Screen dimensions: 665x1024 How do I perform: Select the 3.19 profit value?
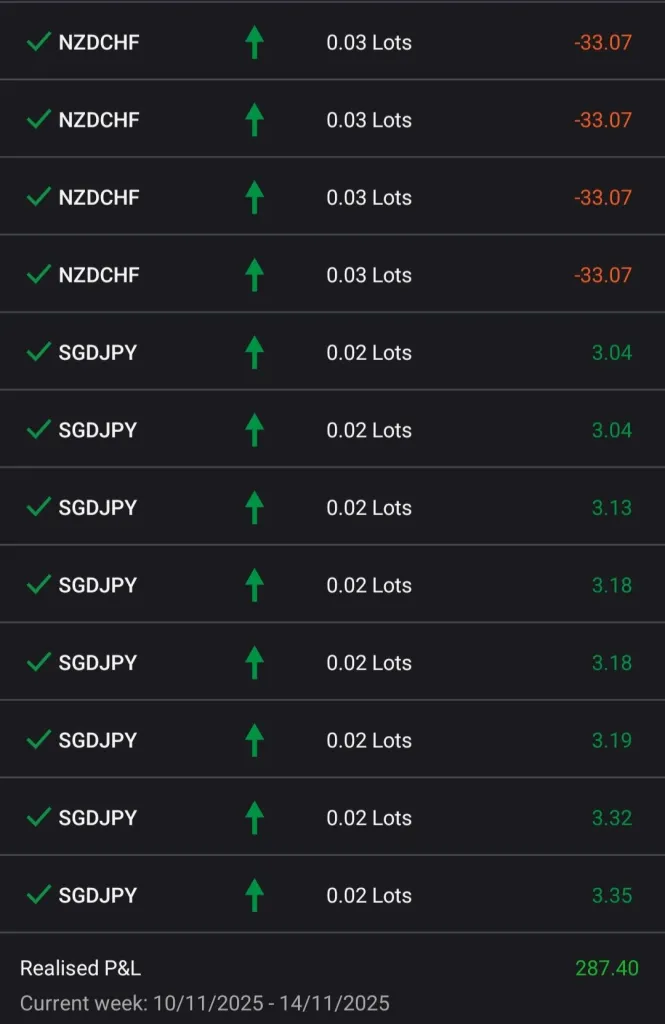click(x=611, y=740)
